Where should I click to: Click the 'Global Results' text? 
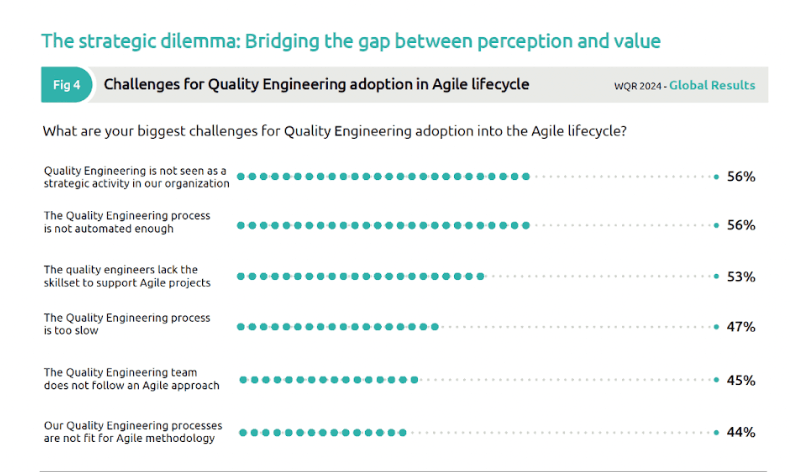[x=712, y=86]
